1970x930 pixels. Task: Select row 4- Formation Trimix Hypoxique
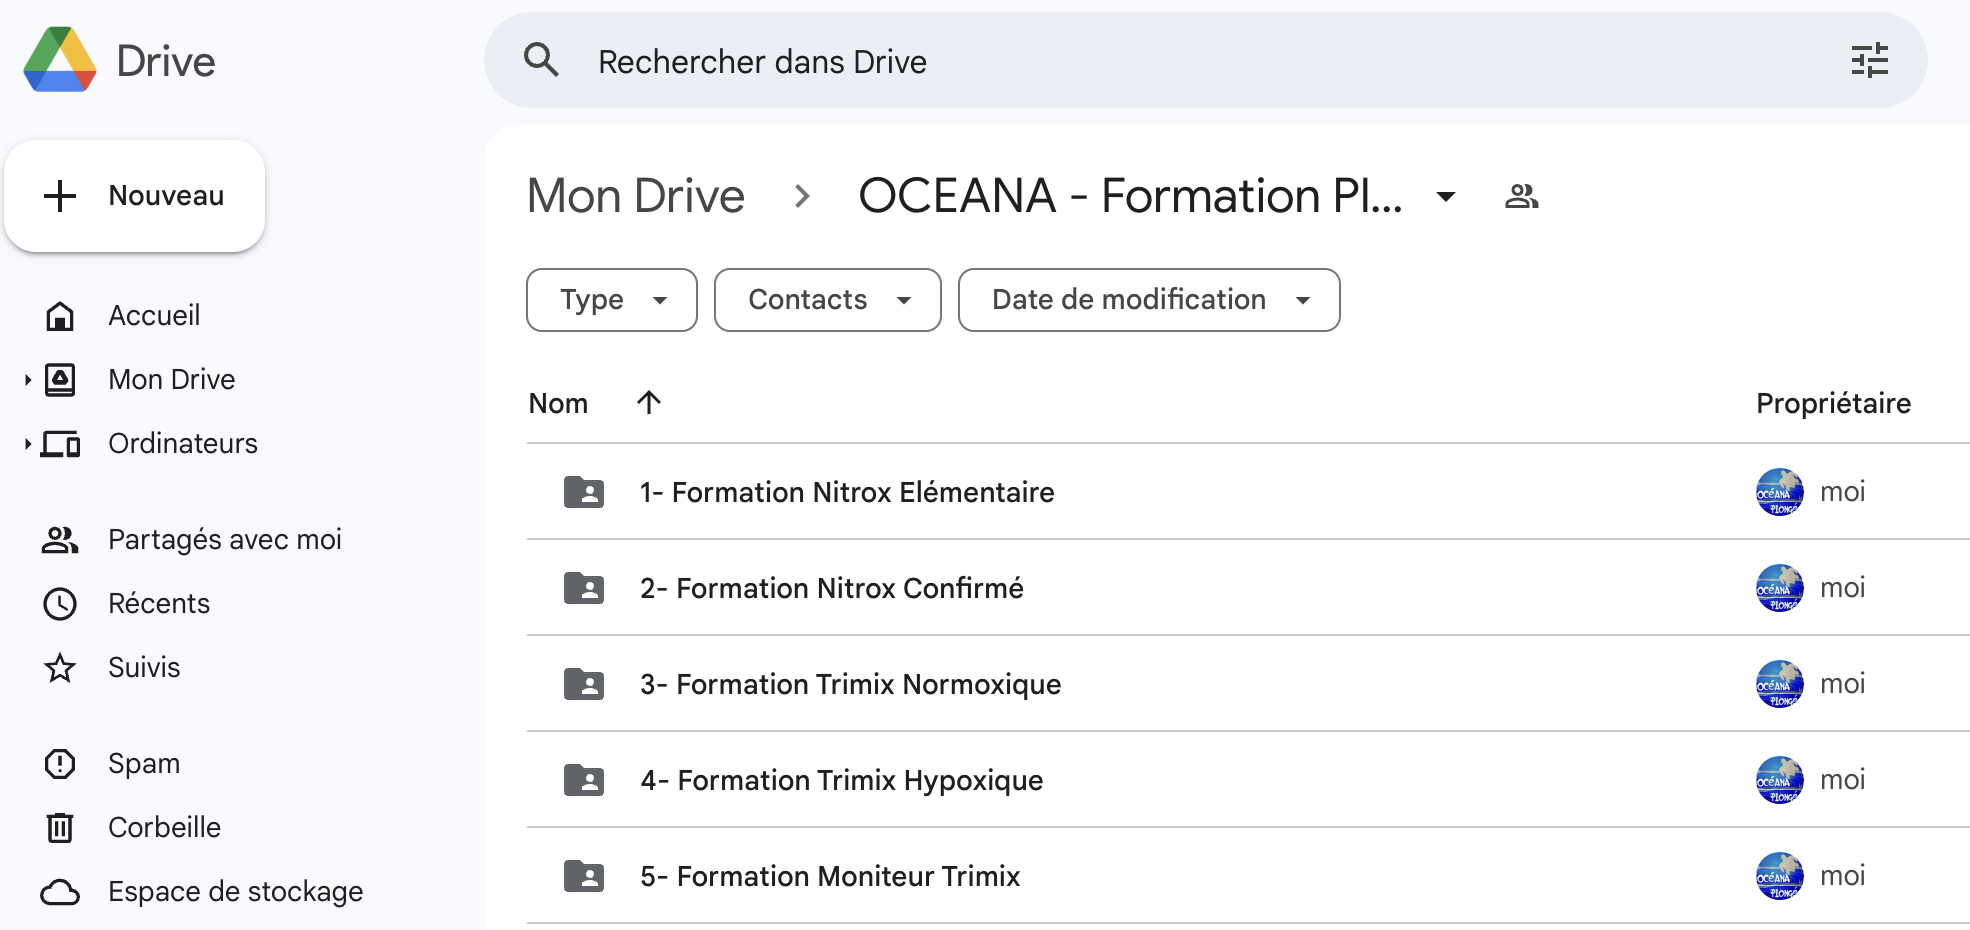[x=1248, y=780]
